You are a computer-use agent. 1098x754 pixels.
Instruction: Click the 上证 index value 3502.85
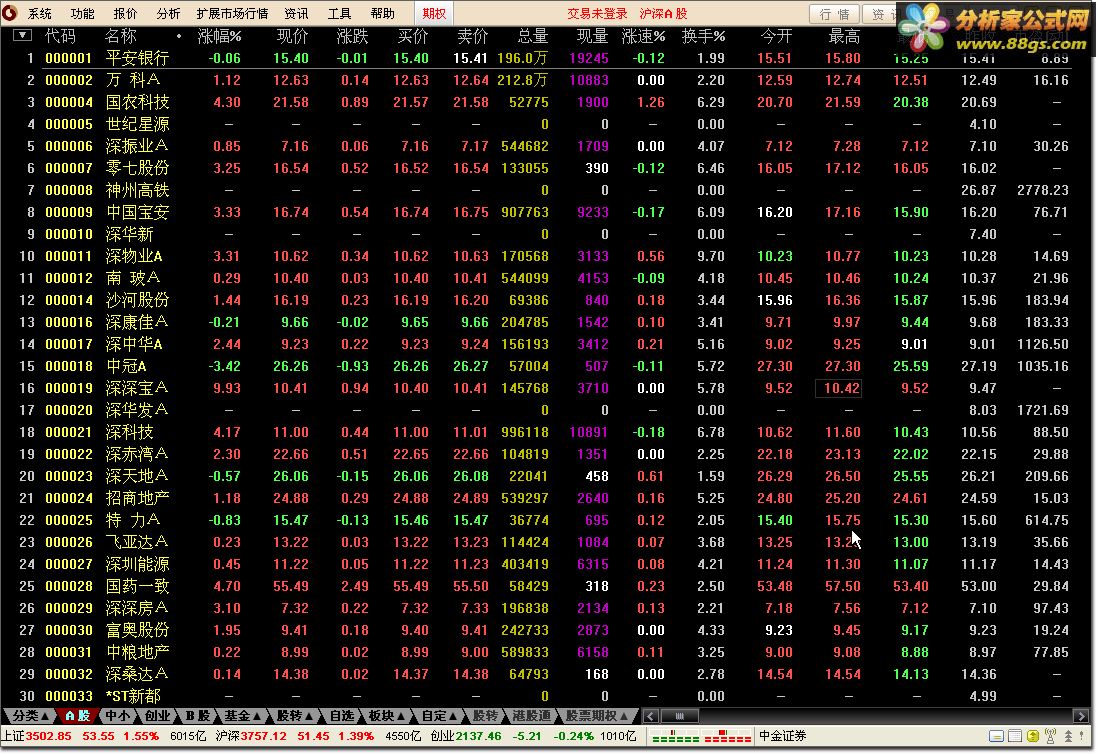tap(48, 736)
